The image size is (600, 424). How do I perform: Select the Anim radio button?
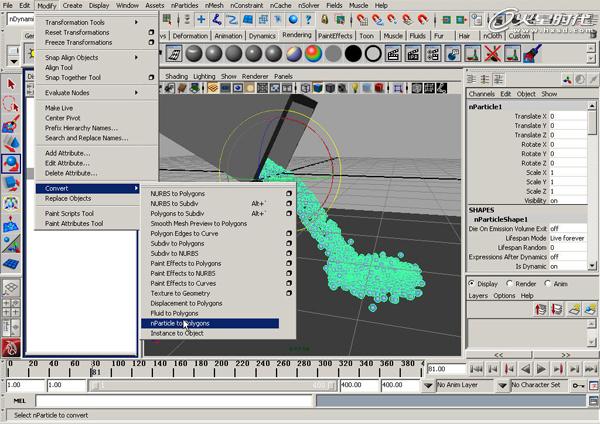tap(548, 284)
